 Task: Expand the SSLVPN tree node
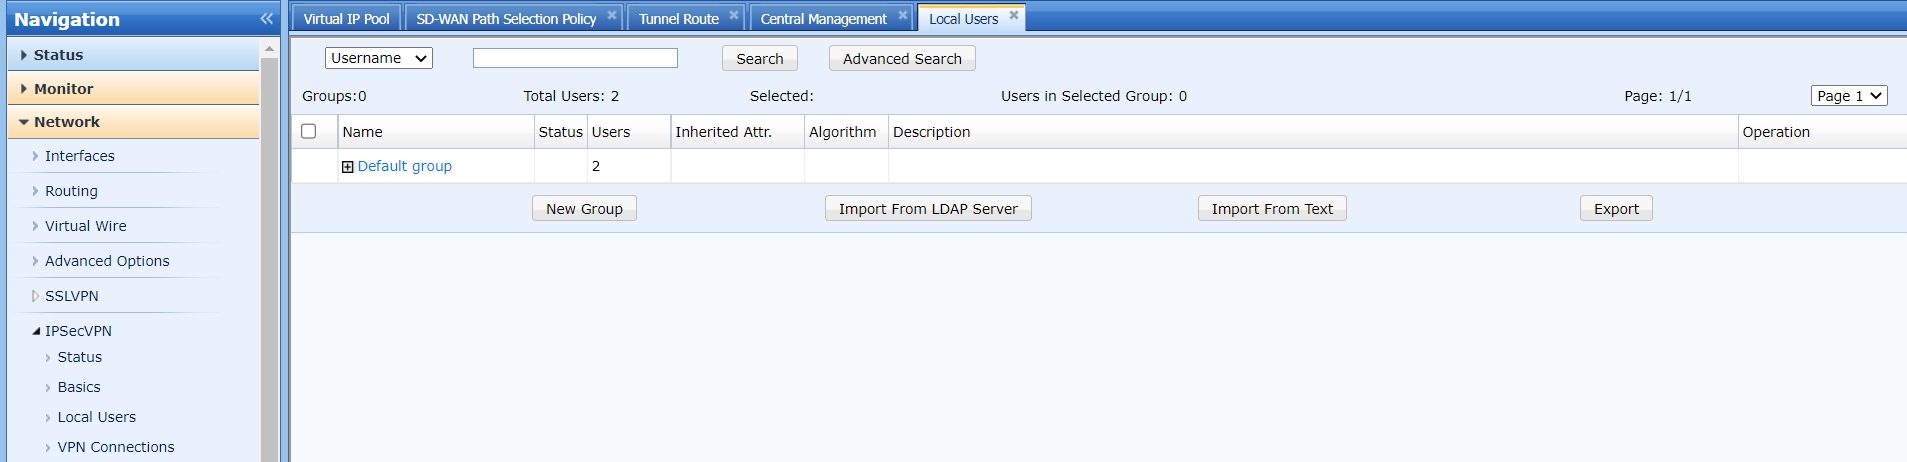coord(36,296)
